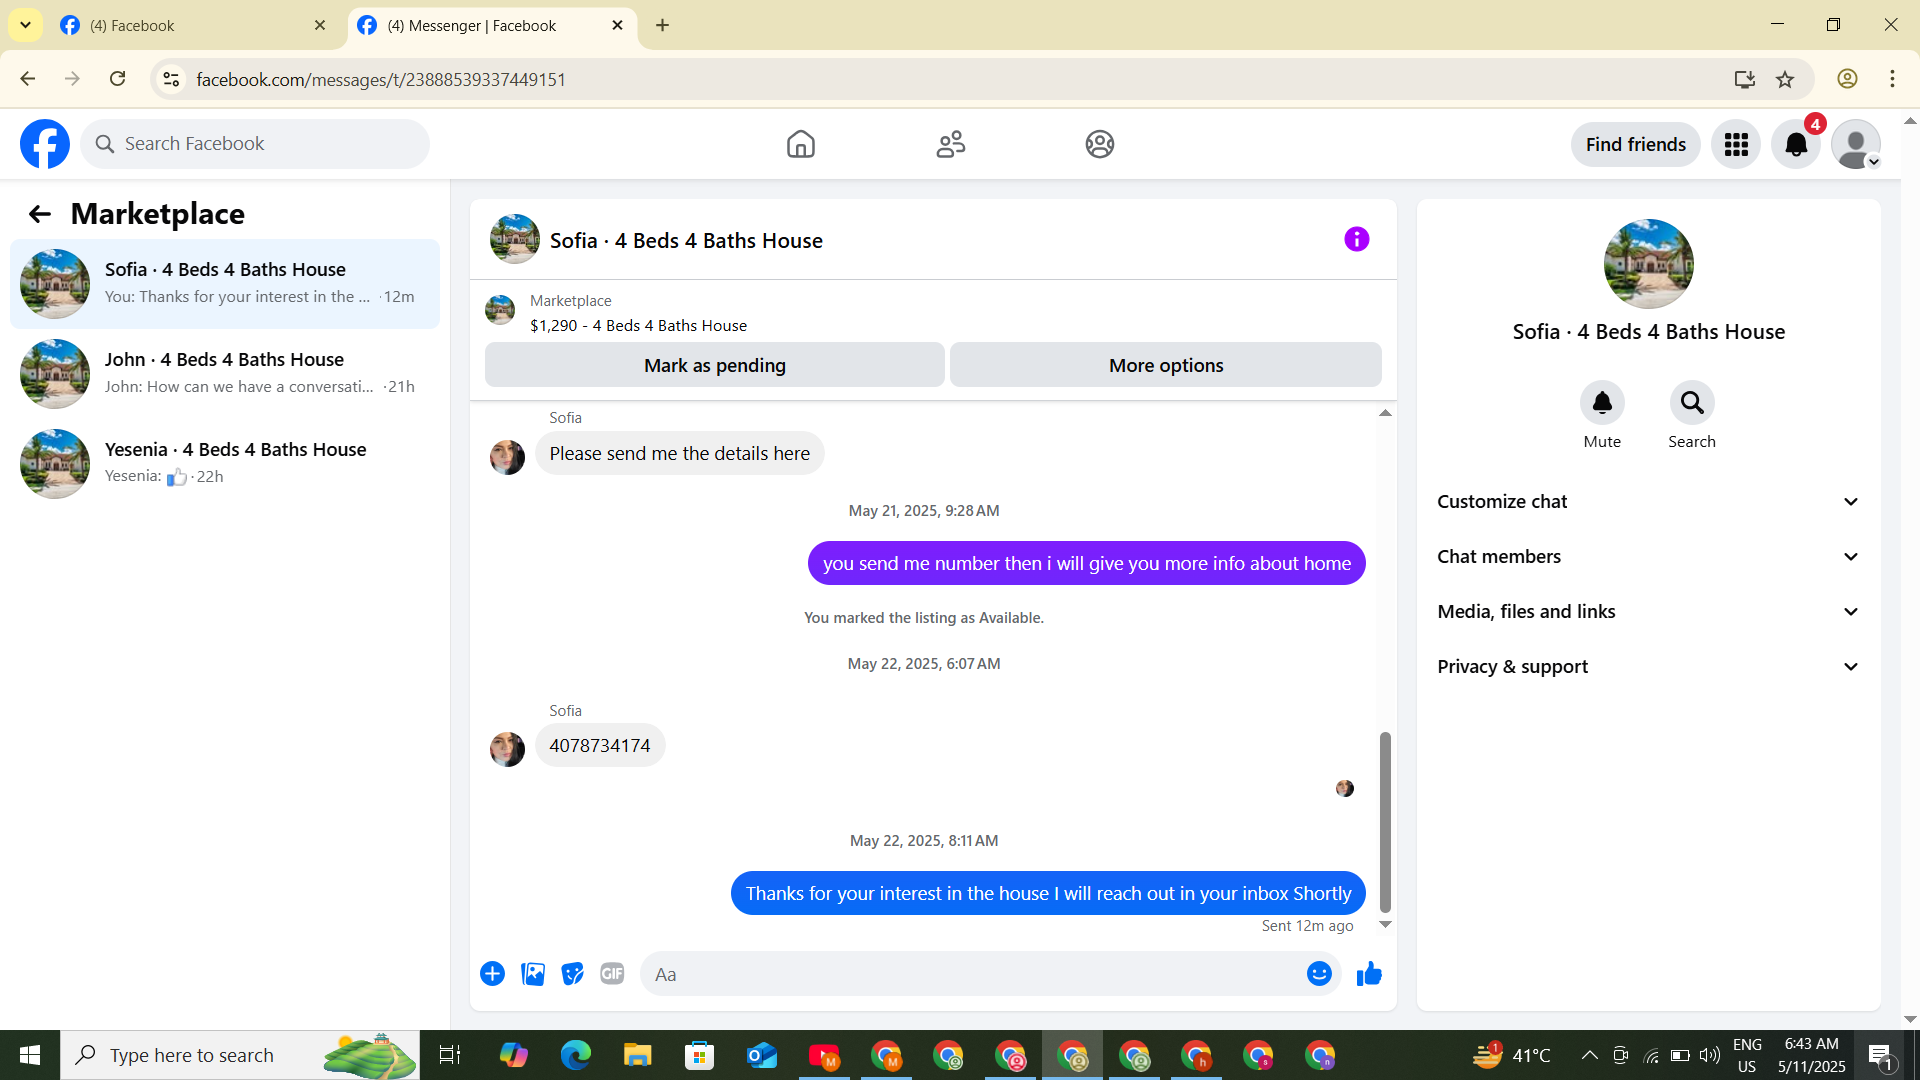
Task: Open Chrome three-dot menu
Action: coord(1892,79)
